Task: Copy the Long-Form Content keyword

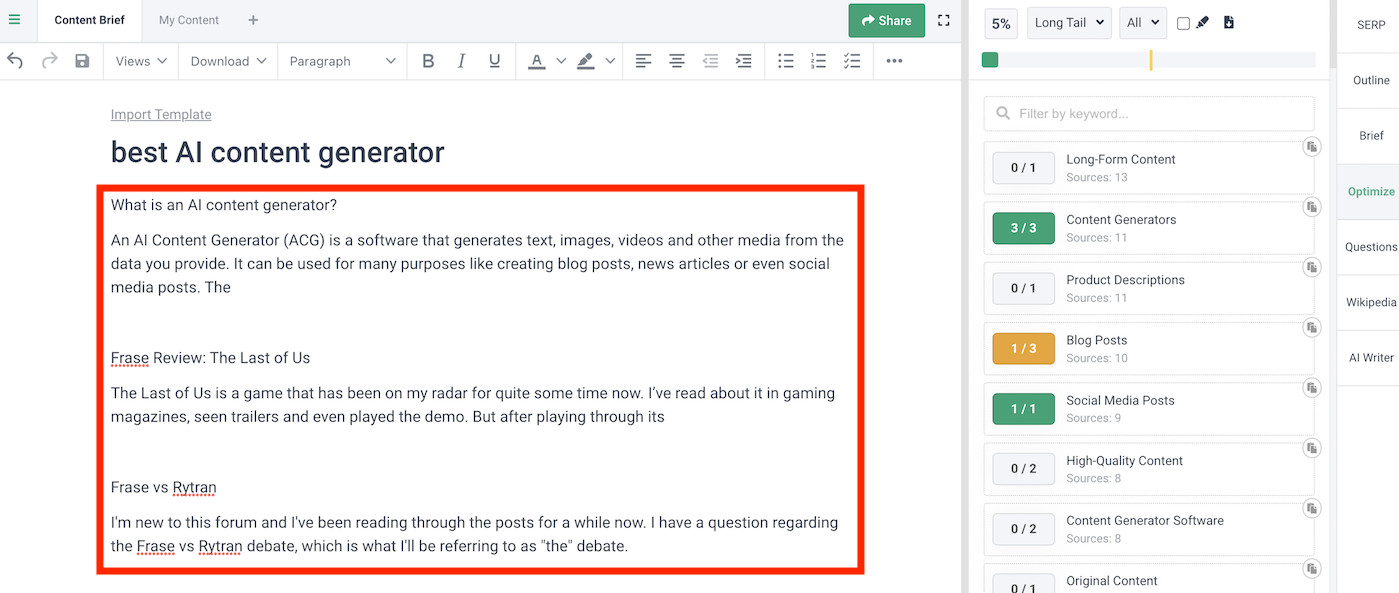Action: [x=1312, y=147]
